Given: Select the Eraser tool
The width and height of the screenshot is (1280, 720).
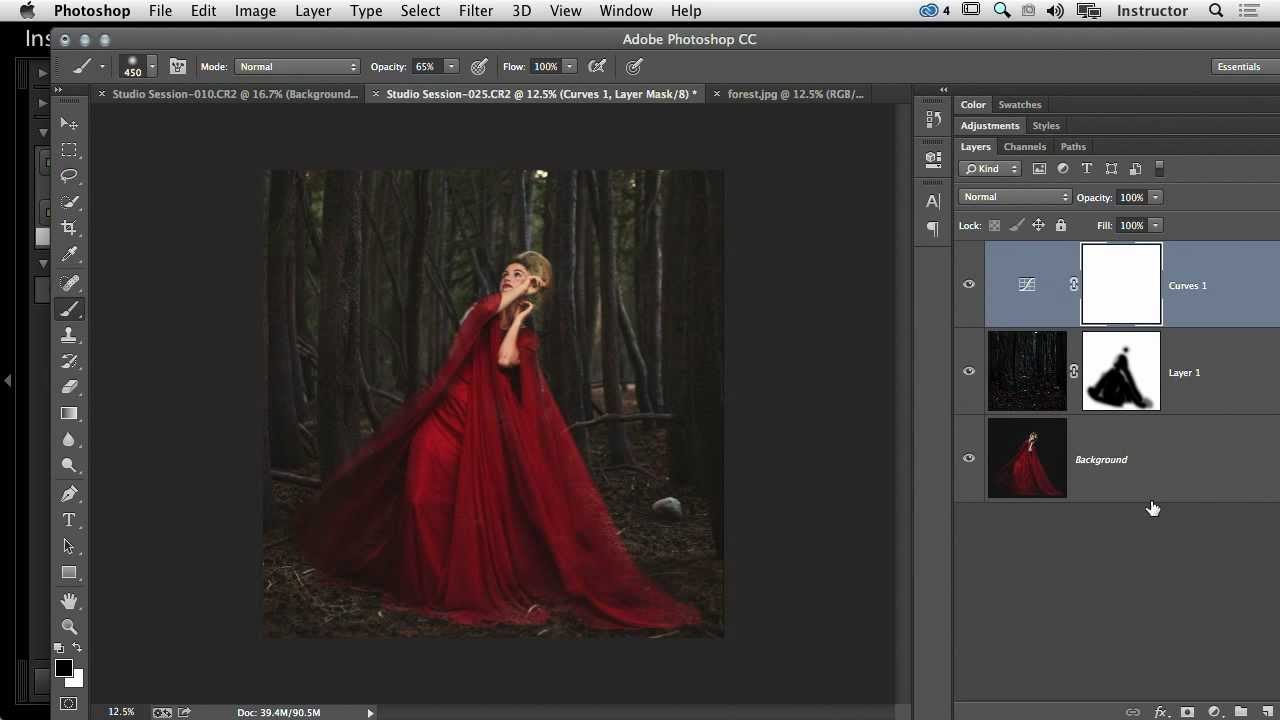Looking at the screenshot, I should [x=69, y=387].
